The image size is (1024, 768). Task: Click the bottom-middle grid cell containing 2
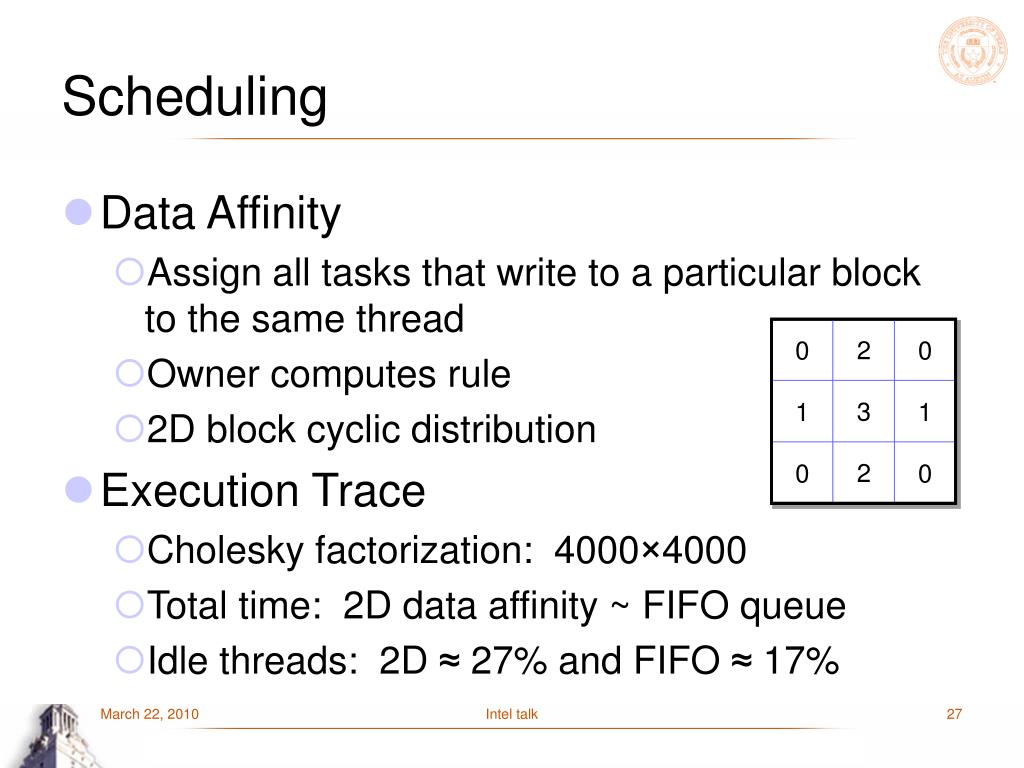863,473
